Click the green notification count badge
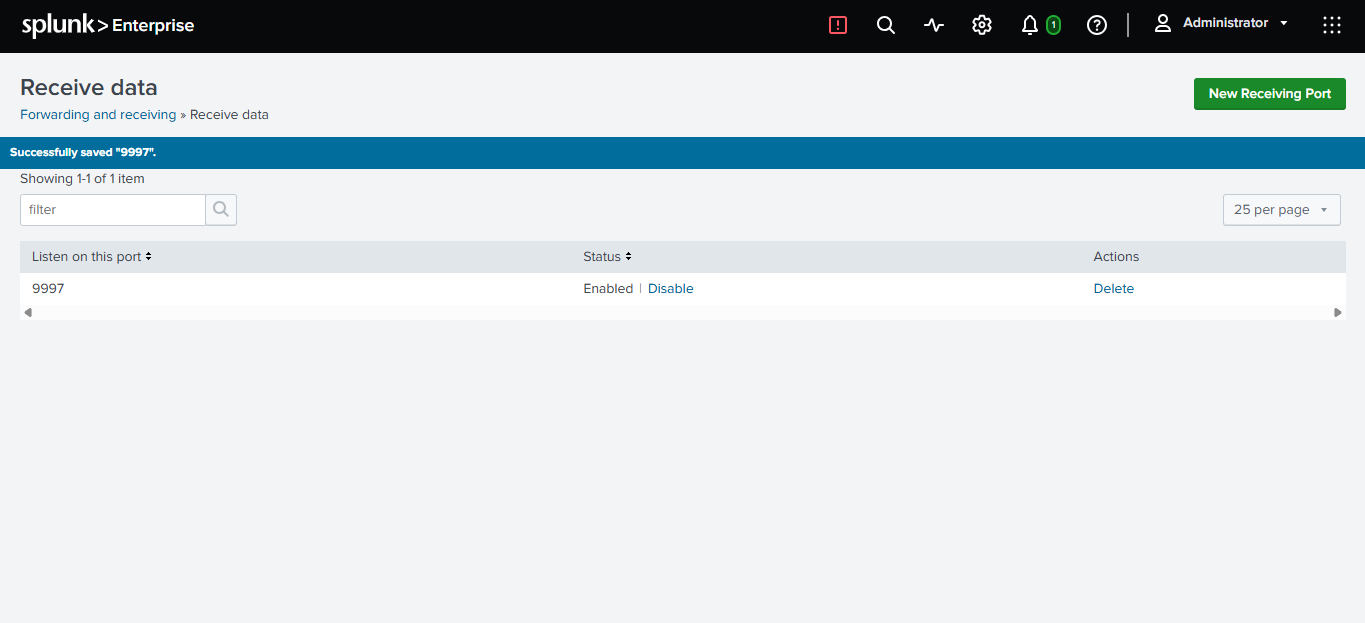 tap(1053, 25)
